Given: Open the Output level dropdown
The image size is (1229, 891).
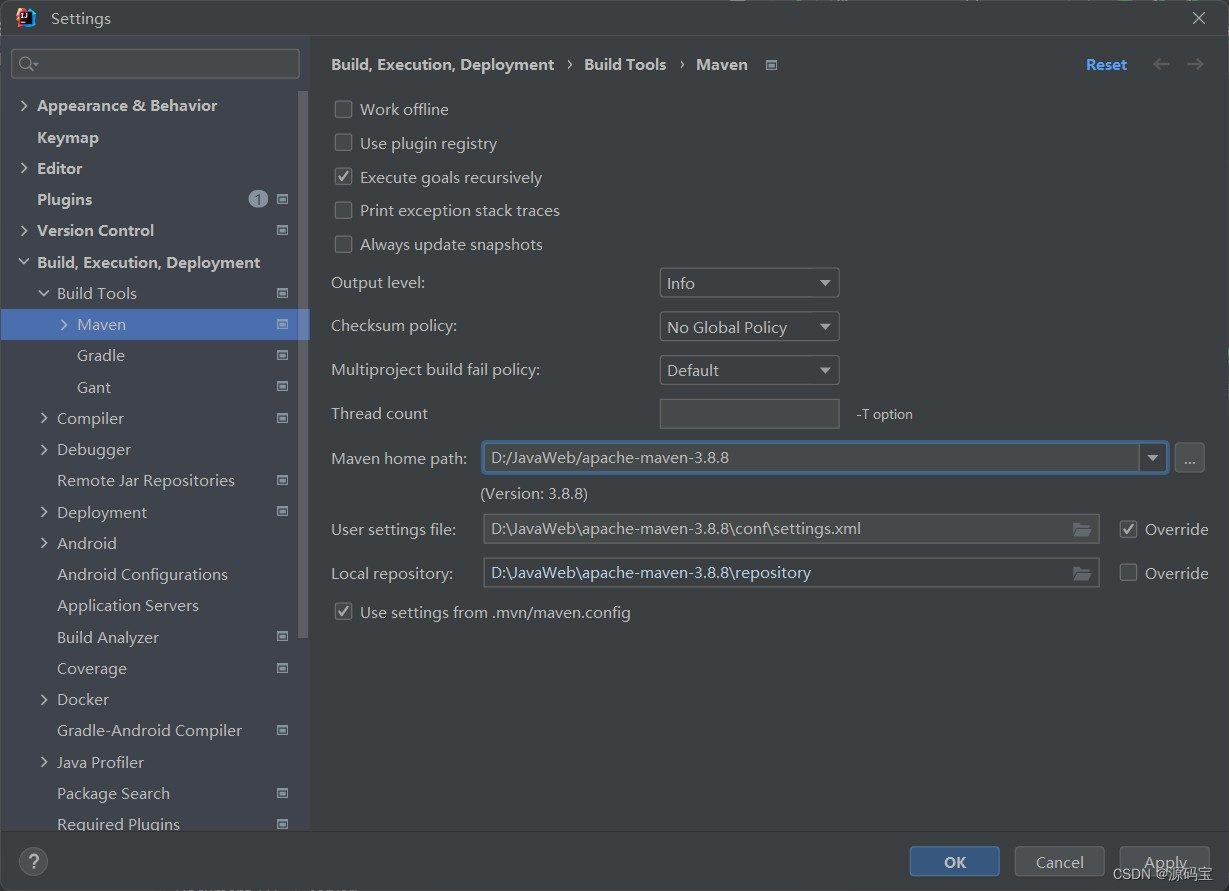Looking at the screenshot, I should click(x=749, y=282).
